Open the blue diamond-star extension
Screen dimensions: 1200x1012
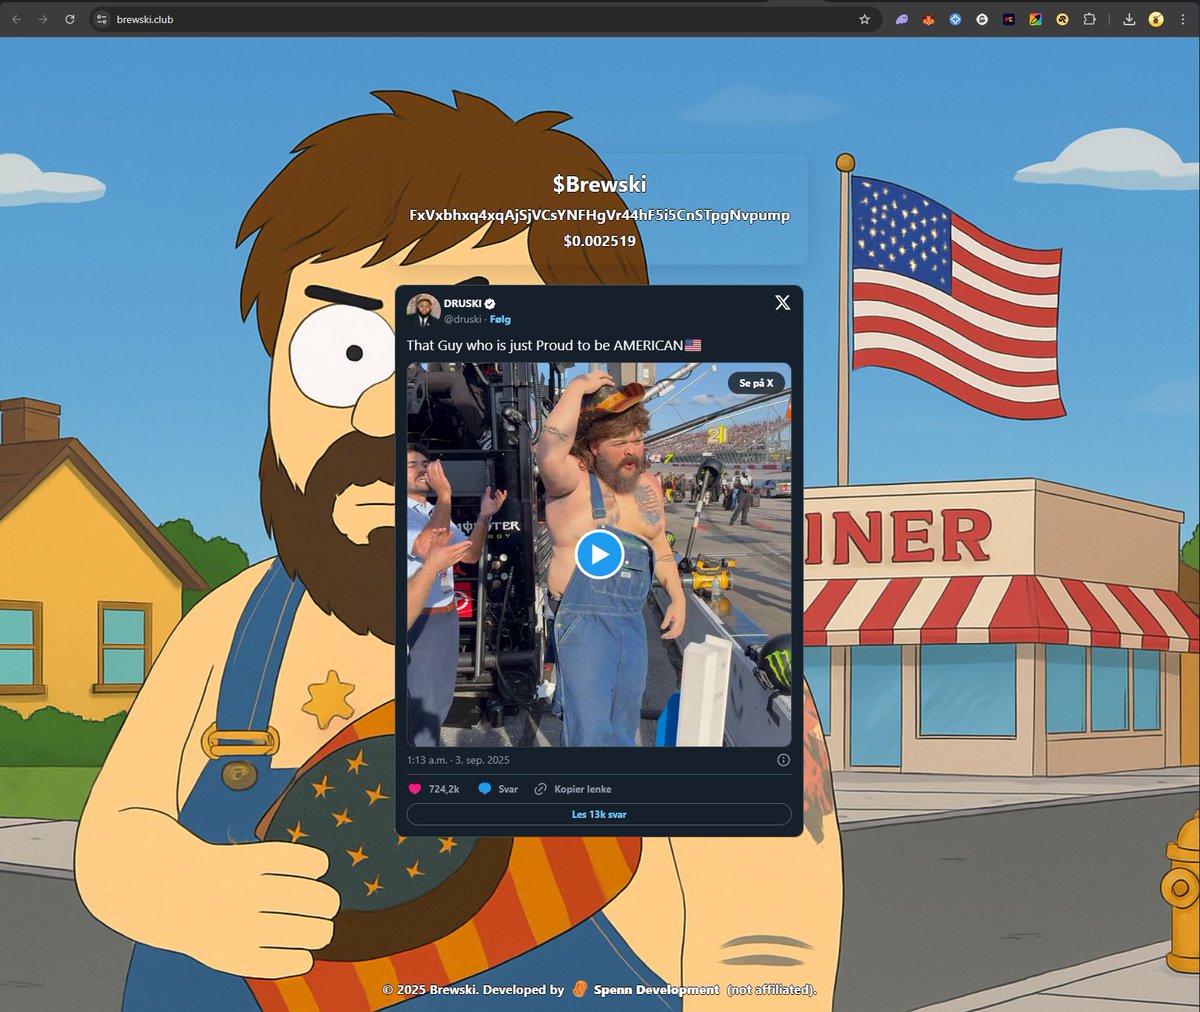[x=955, y=19]
